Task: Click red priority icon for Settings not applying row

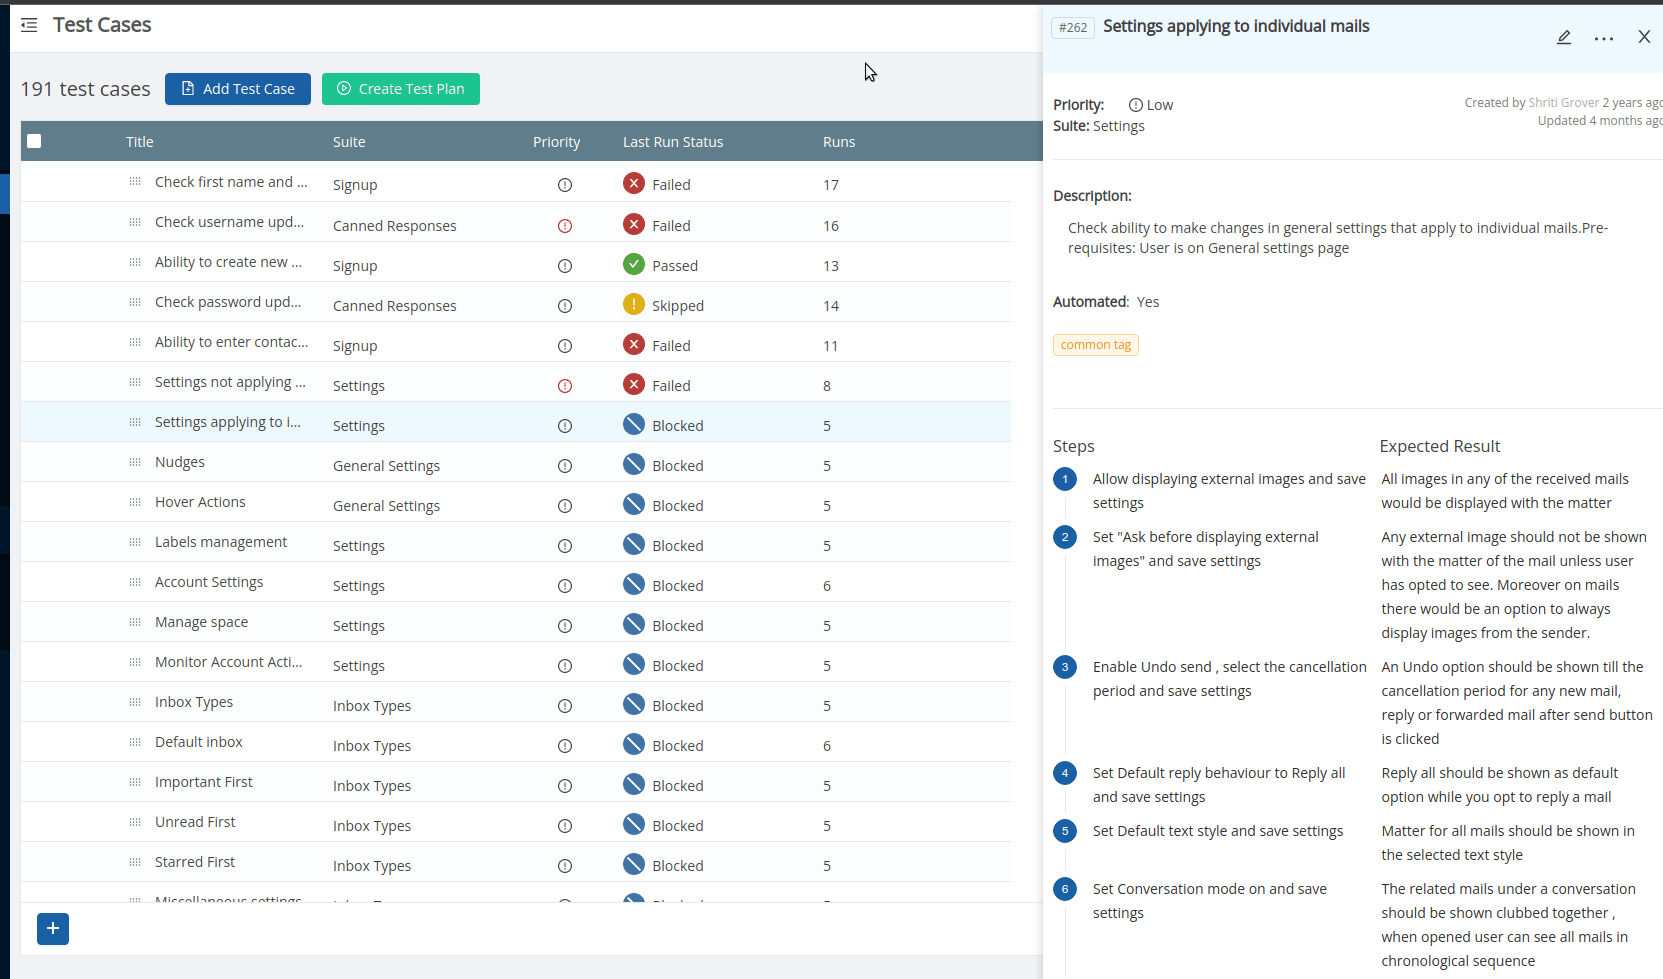Action: [x=565, y=386]
